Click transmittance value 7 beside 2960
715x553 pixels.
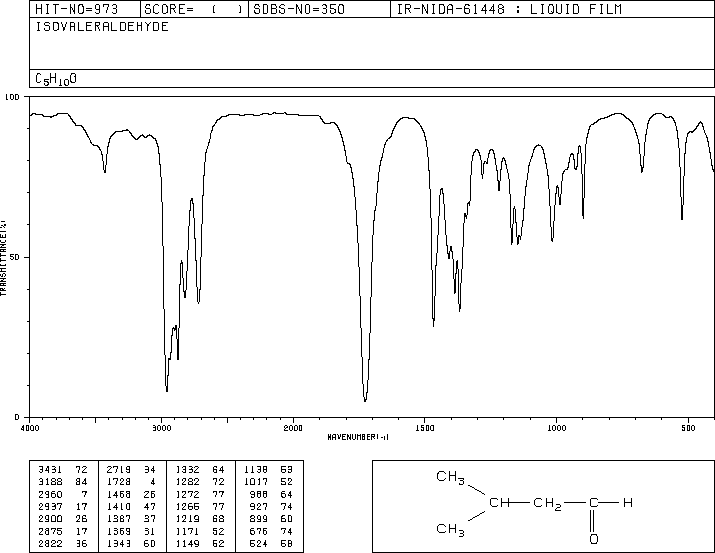coord(84,495)
